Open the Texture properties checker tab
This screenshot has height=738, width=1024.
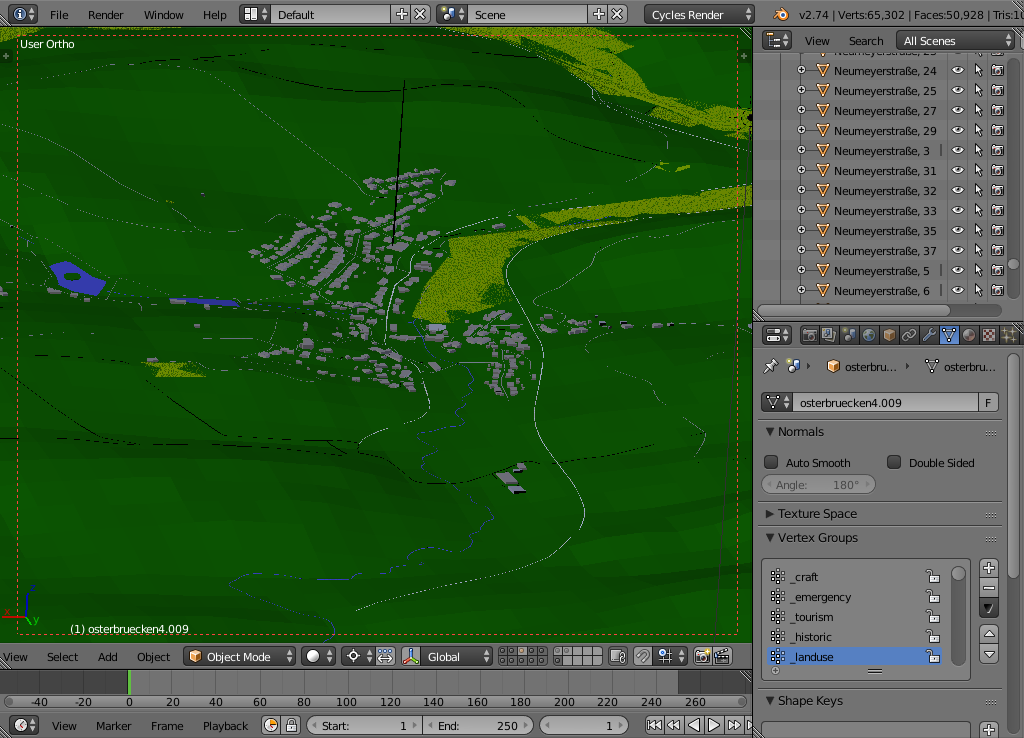coord(989,336)
